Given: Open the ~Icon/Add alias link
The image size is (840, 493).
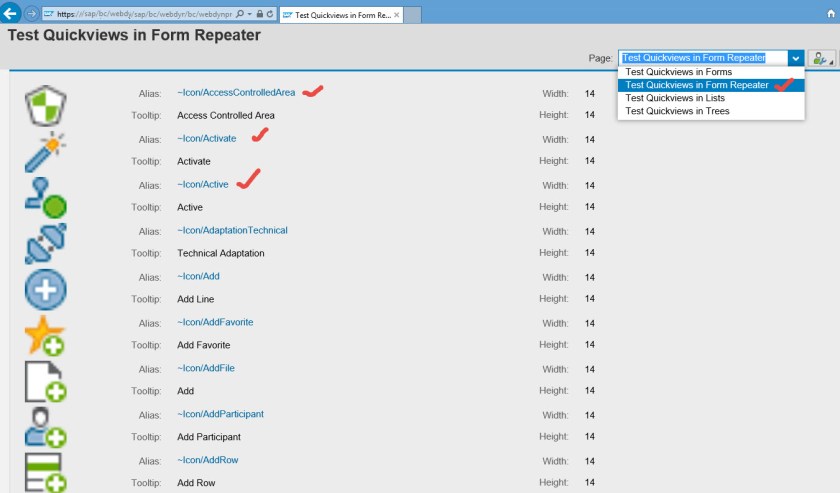Looking at the screenshot, I should pyautogui.click(x=198, y=277).
